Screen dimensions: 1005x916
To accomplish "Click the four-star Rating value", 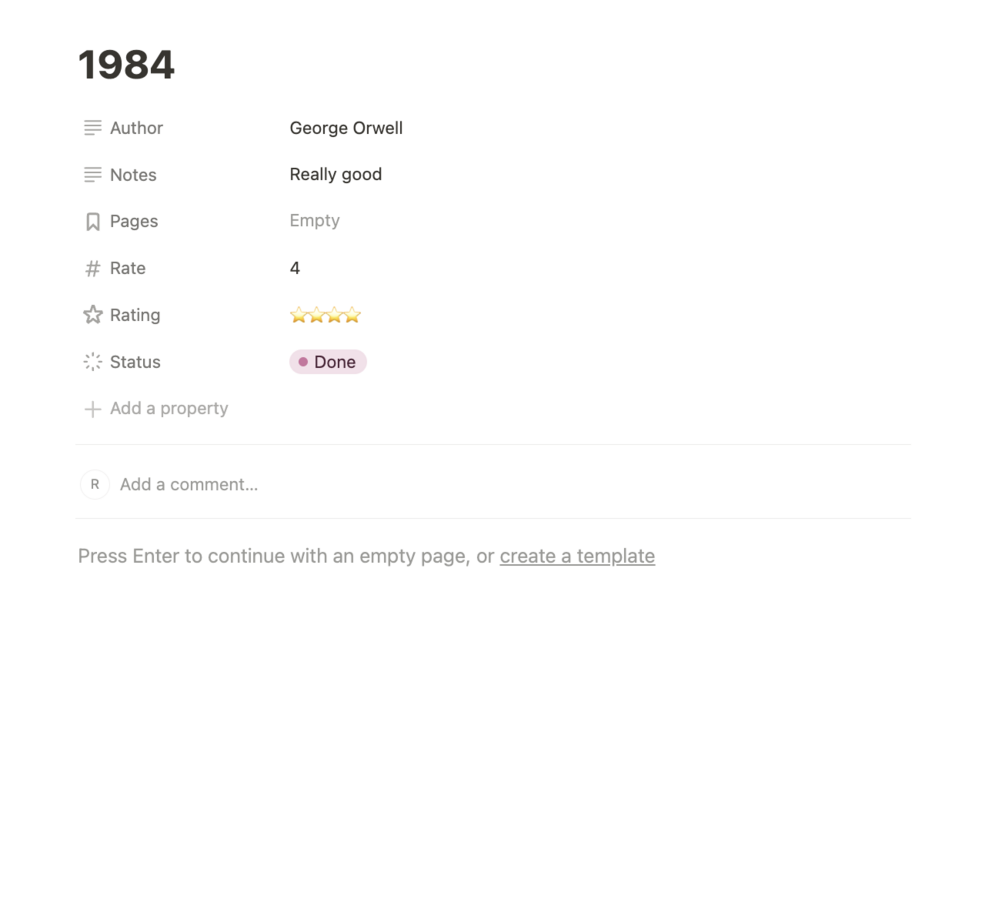I will (x=325, y=316).
